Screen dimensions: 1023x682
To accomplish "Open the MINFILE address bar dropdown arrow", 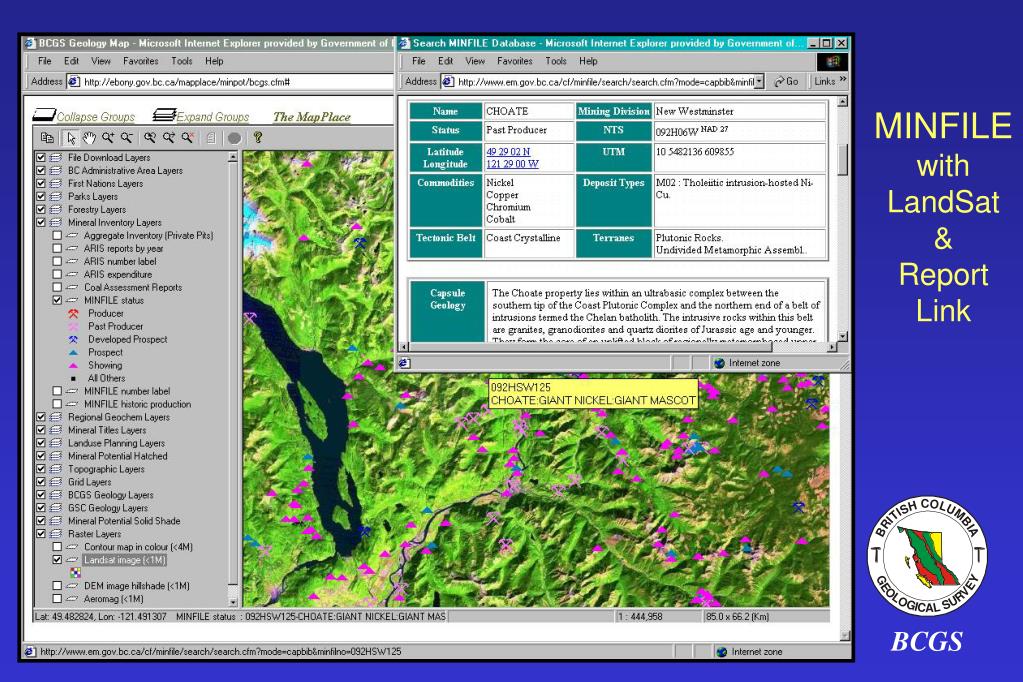I will [x=759, y=82].
